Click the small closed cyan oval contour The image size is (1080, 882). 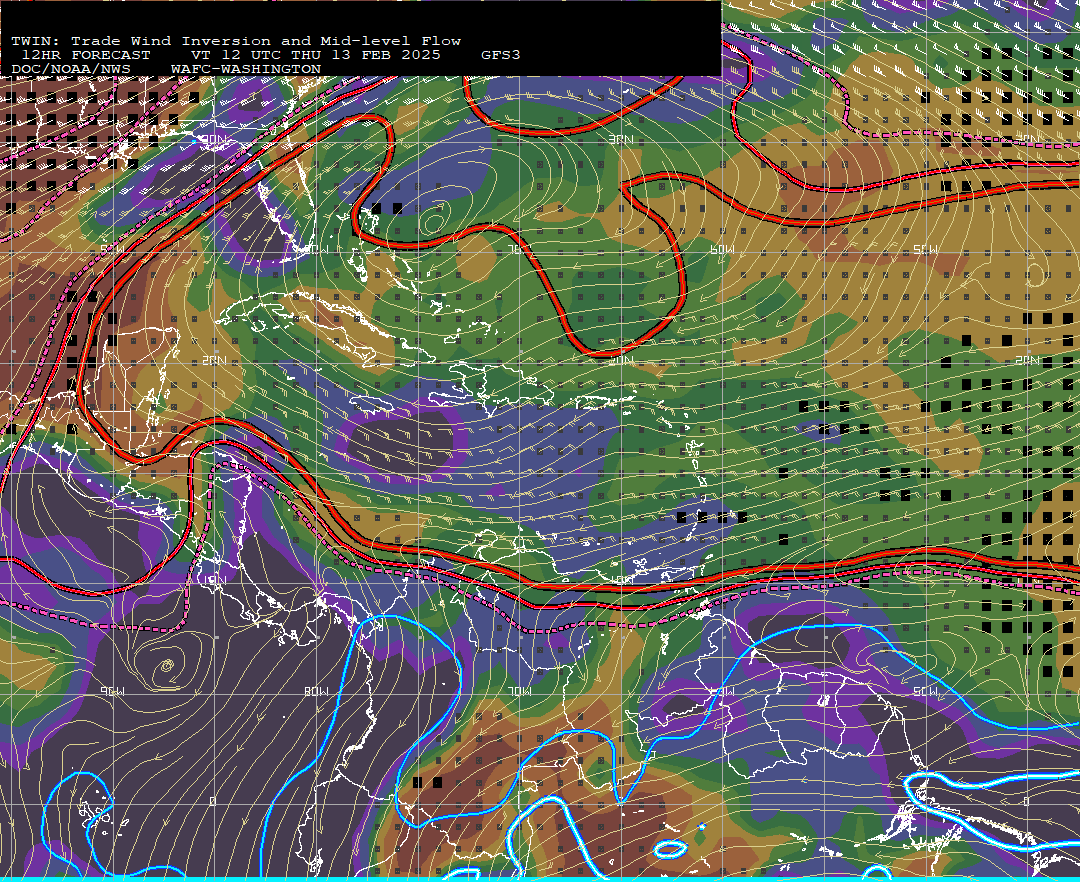coord(669,849)
